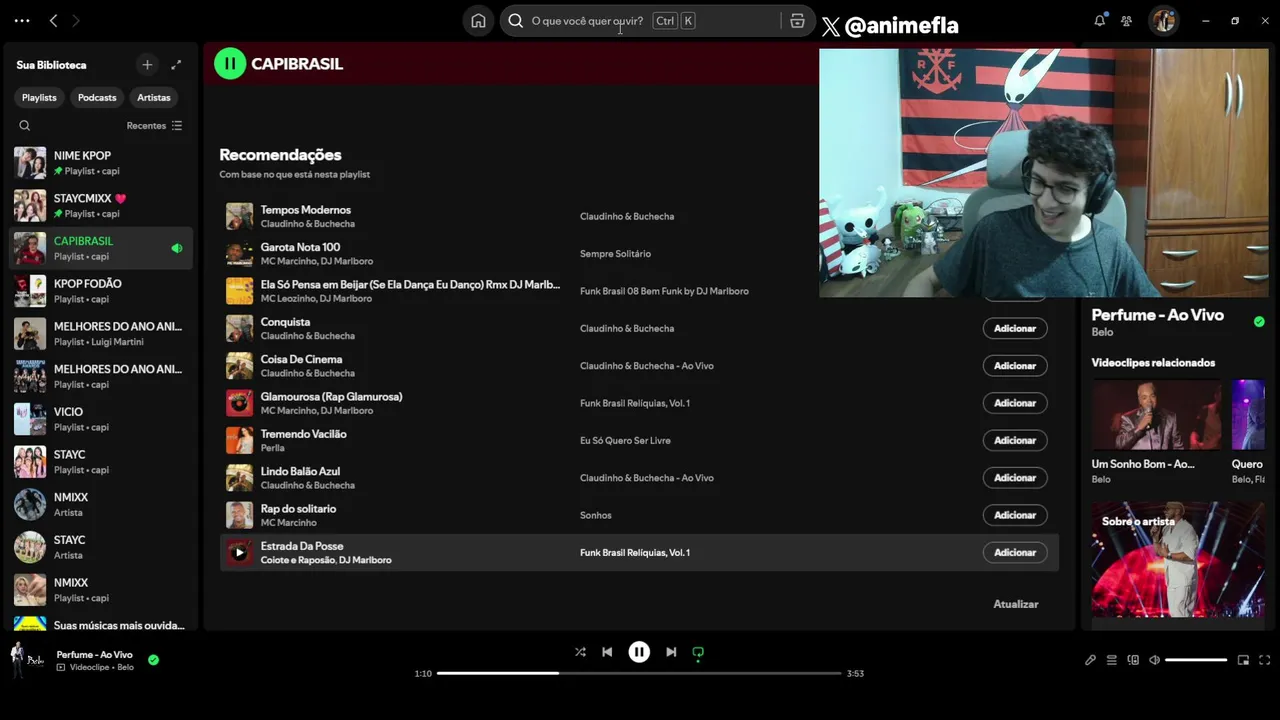Add Rap do solitario to playlist
1280x720 pixels.
coord(1015,515)
